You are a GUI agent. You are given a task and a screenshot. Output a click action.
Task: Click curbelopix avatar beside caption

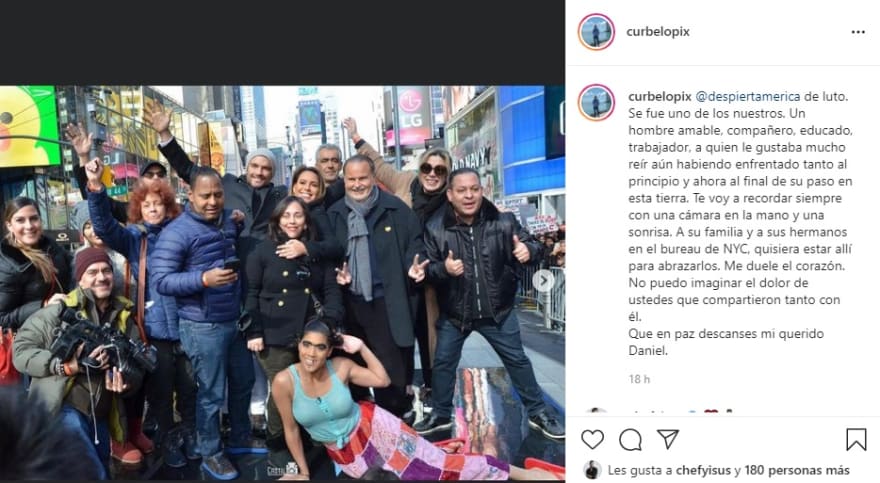pos(596,103)
